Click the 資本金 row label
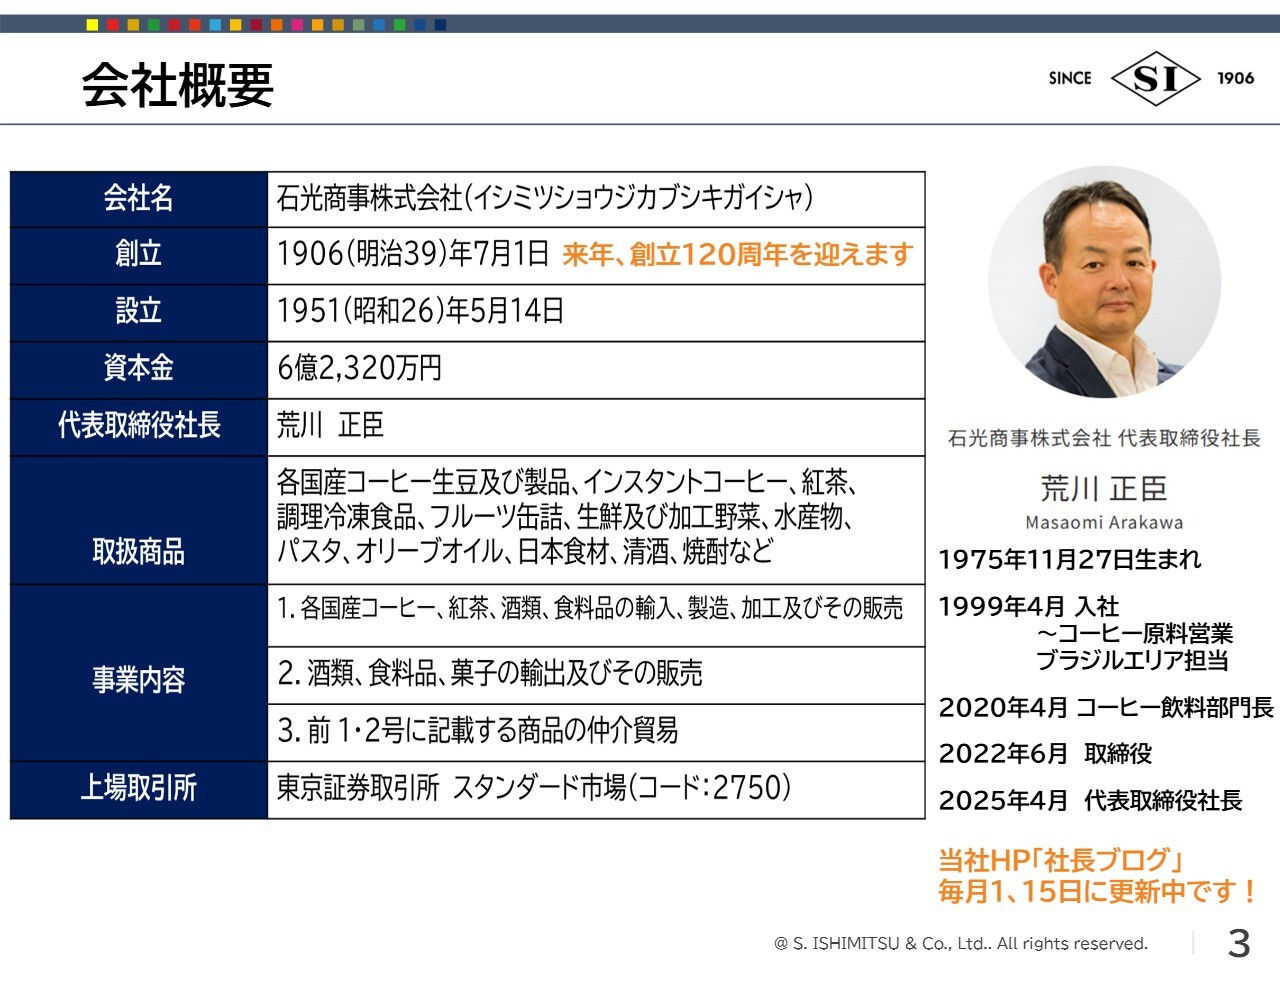The width and height of the screenshot is (1280, 989). pos(140,369)
